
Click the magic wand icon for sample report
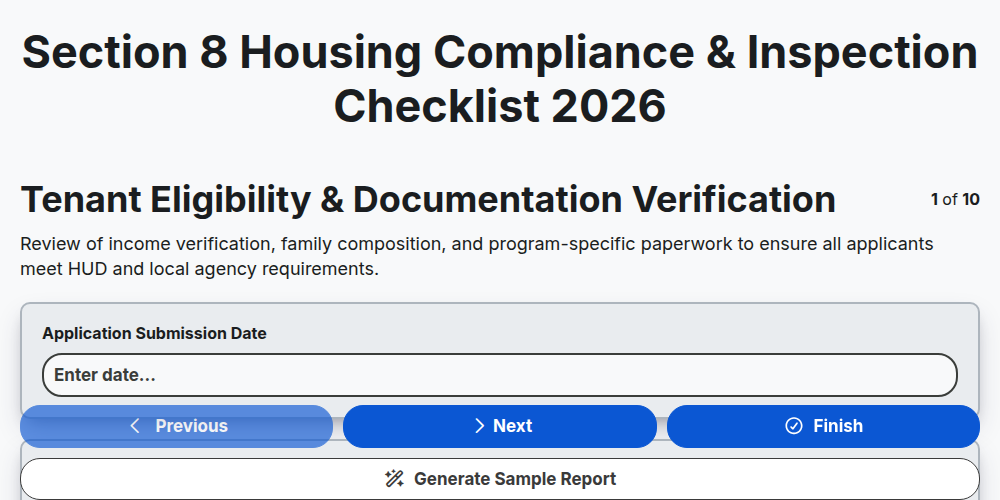pos(394,479)
